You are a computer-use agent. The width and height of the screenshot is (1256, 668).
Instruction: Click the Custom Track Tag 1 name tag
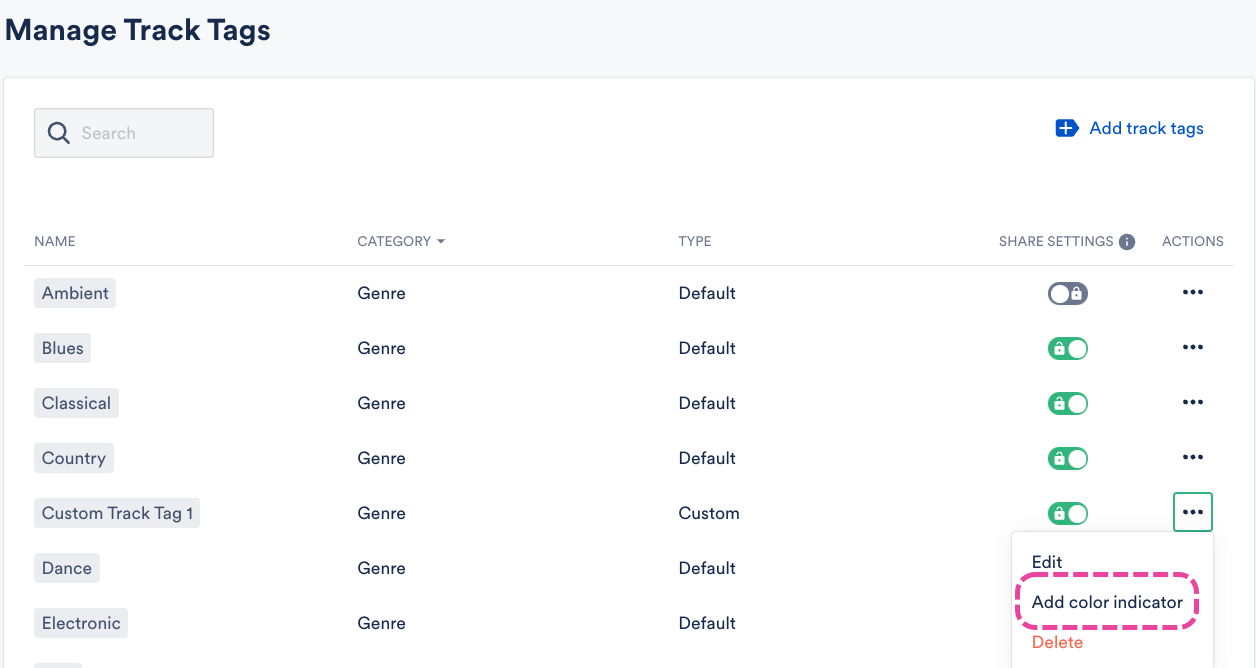click(x=117, y=513)
